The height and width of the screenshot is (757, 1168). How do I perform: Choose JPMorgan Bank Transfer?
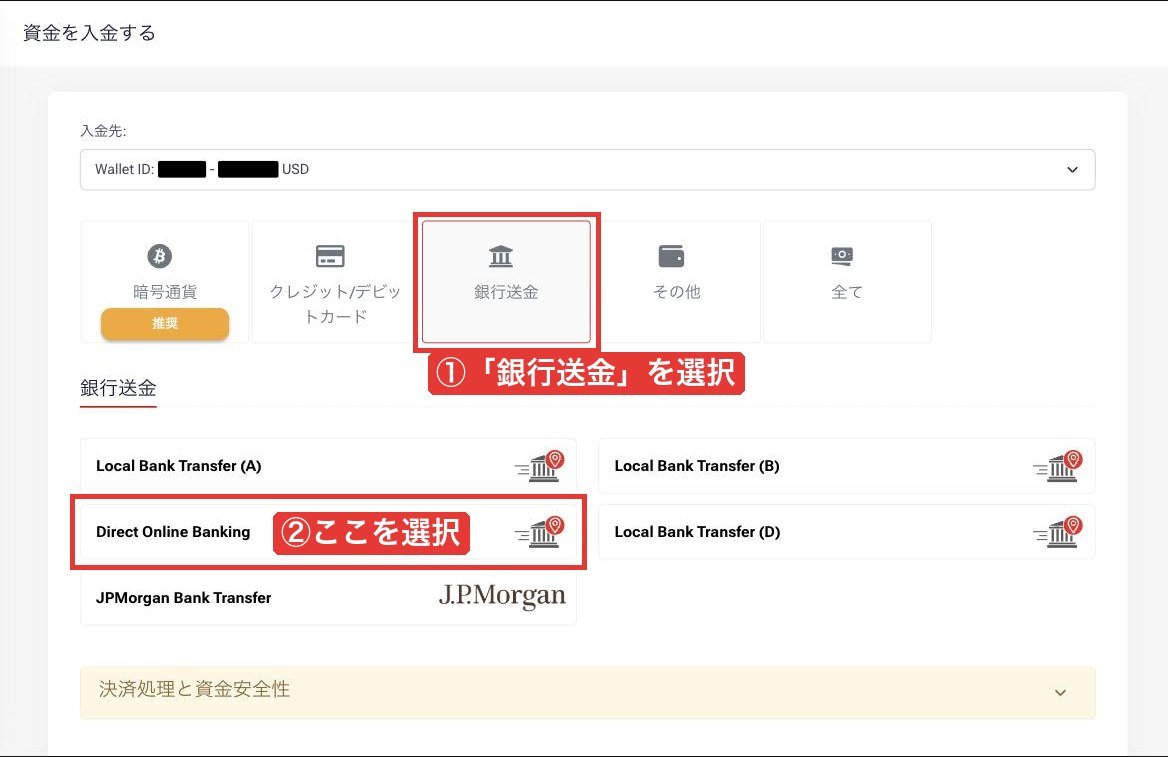click(x=328, y=598)
